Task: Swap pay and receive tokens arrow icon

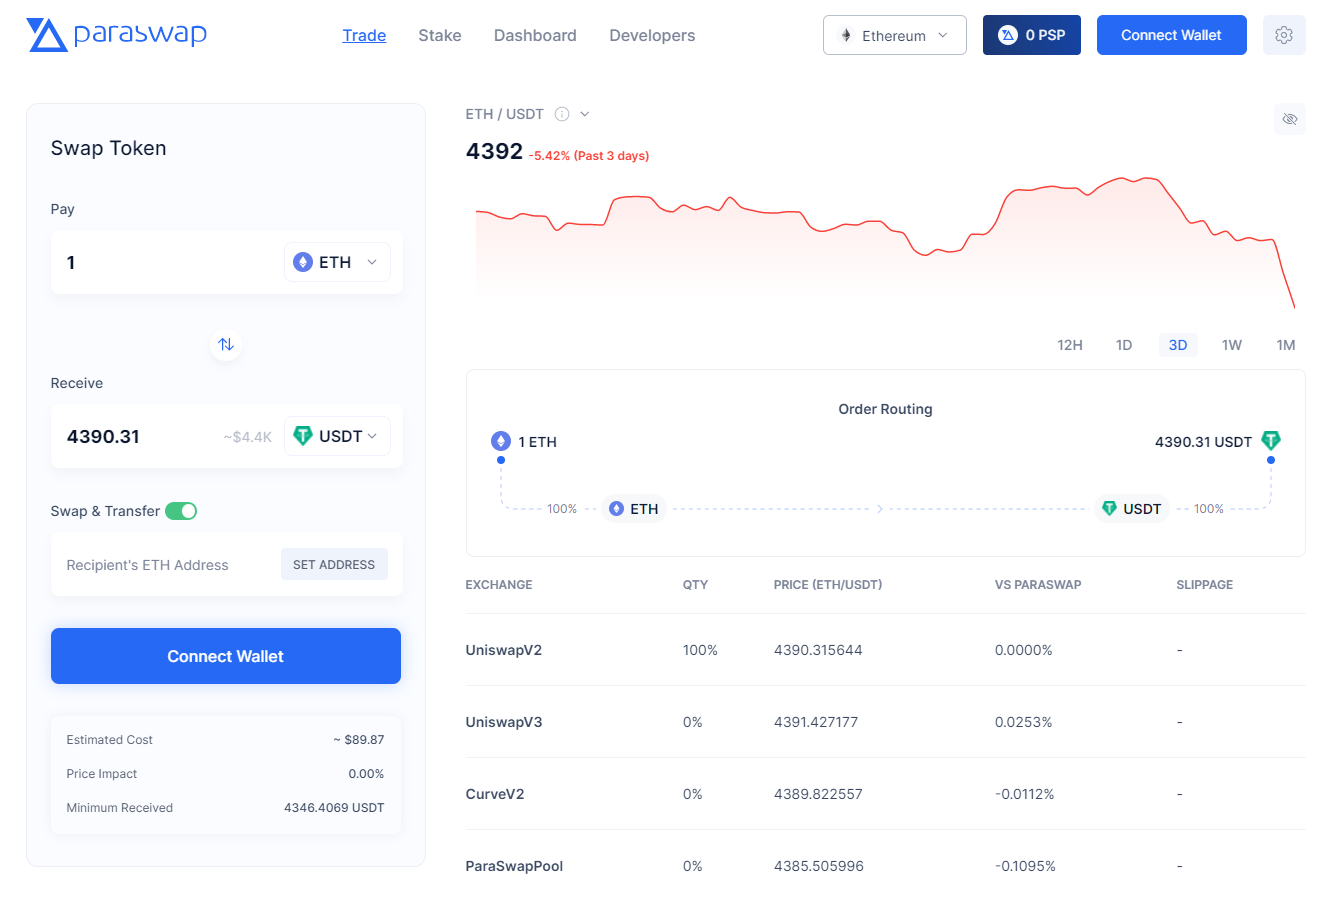Action: pos(226,344)
